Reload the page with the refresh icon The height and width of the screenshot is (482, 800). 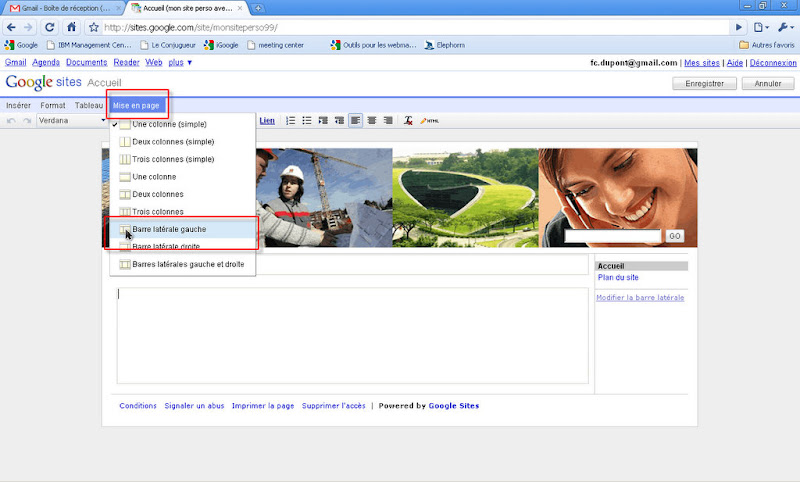point(49,28)
